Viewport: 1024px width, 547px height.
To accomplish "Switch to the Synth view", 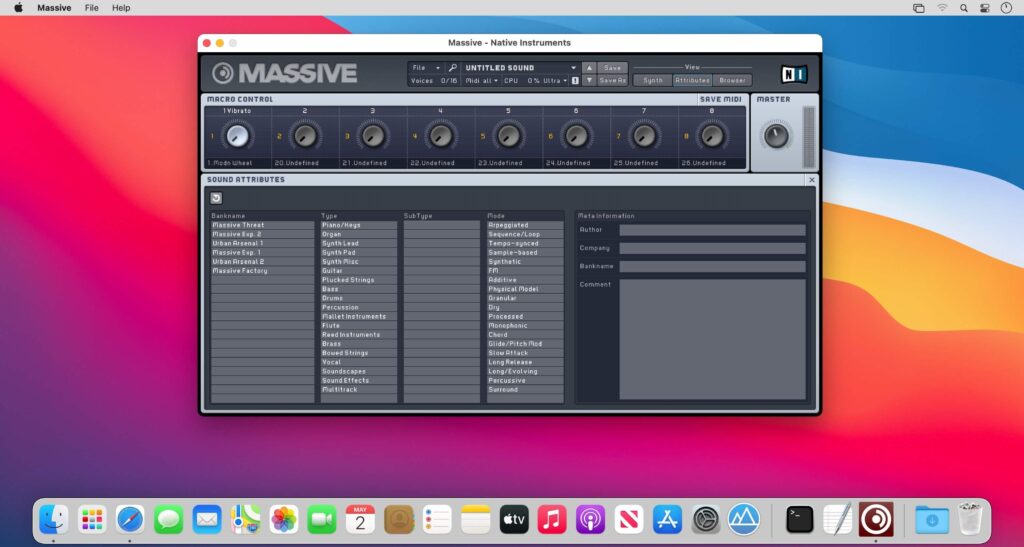I will 652,80.
